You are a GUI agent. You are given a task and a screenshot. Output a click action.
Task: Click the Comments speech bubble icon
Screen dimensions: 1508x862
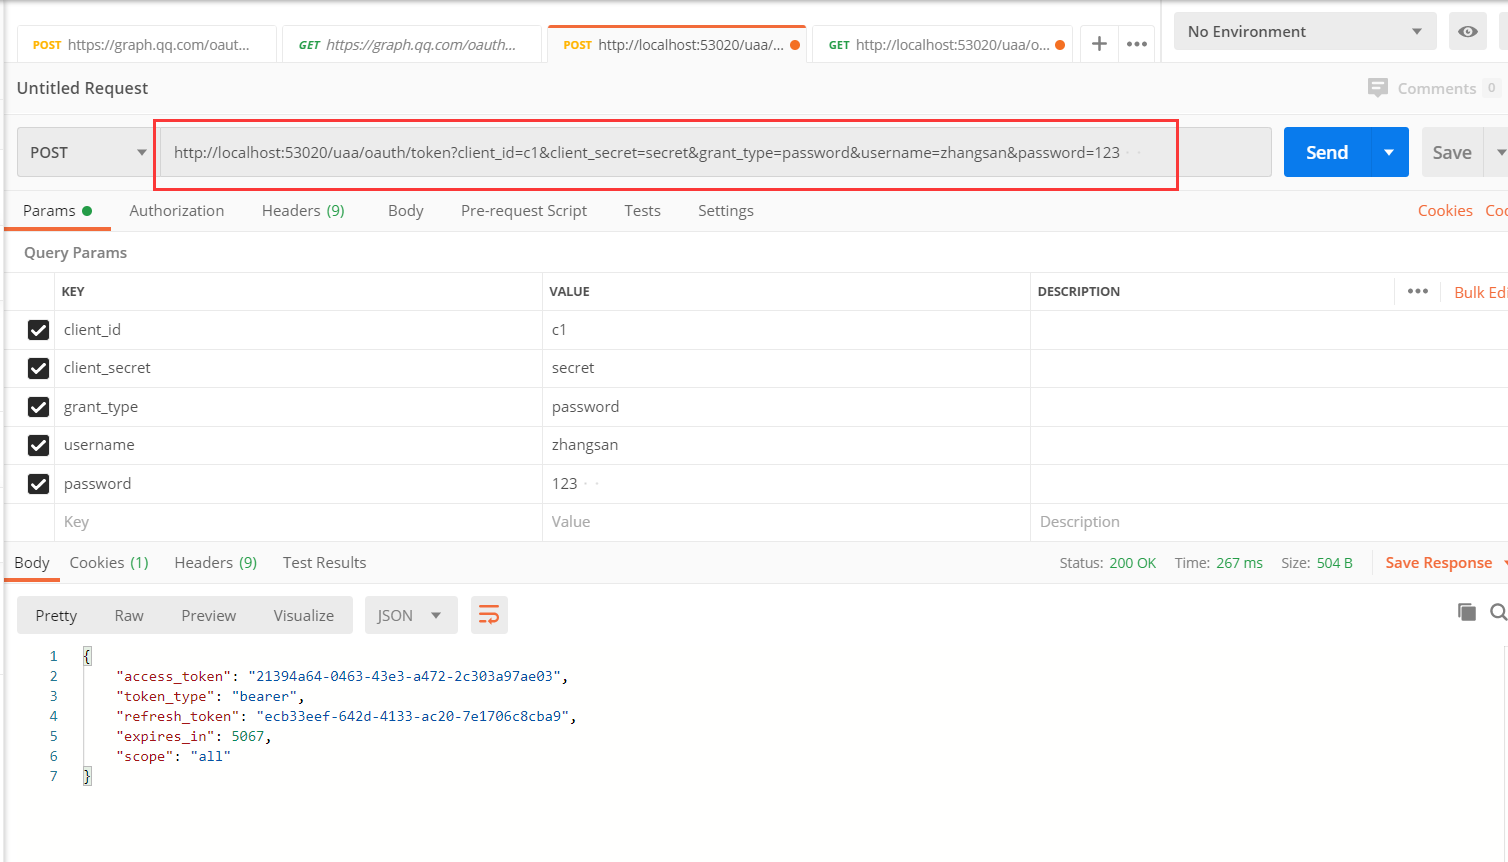[1378, 88]
